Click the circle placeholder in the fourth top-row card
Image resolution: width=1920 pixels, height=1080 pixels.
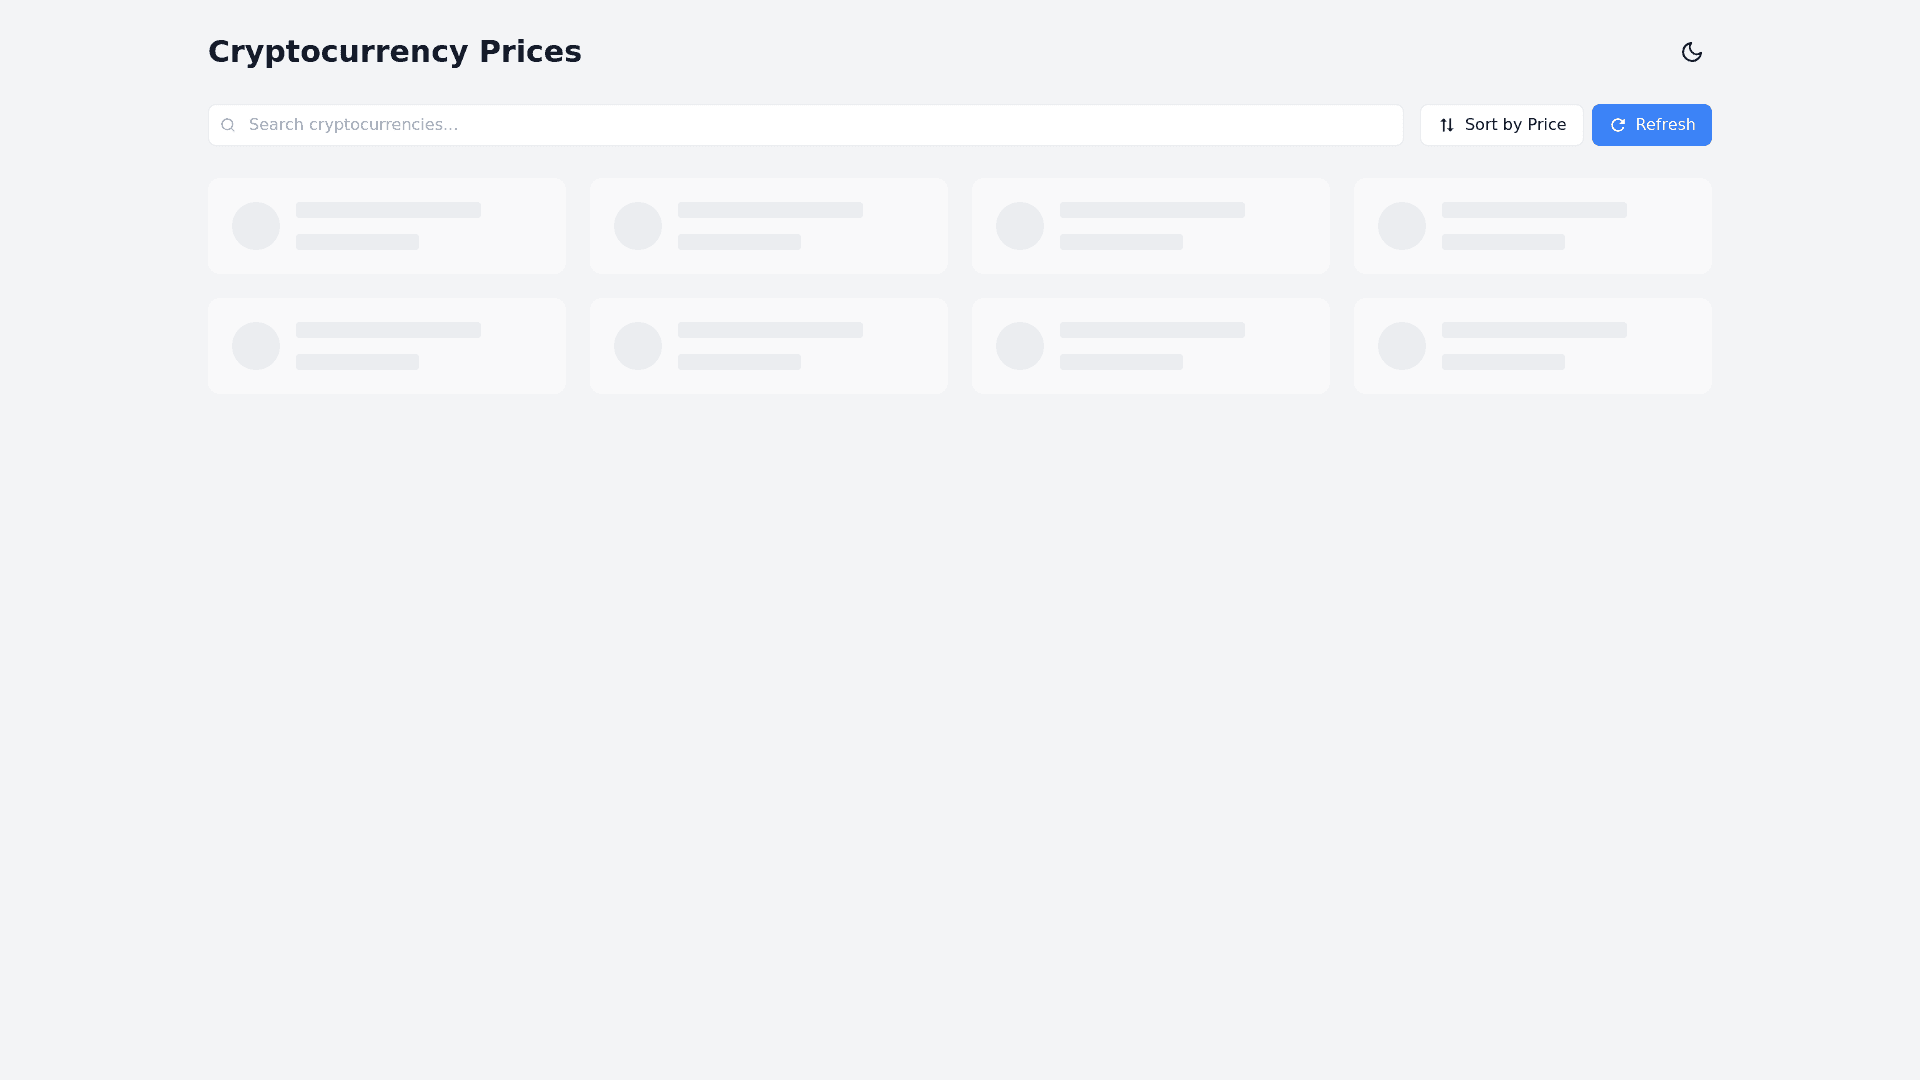tap(1402, 226)
